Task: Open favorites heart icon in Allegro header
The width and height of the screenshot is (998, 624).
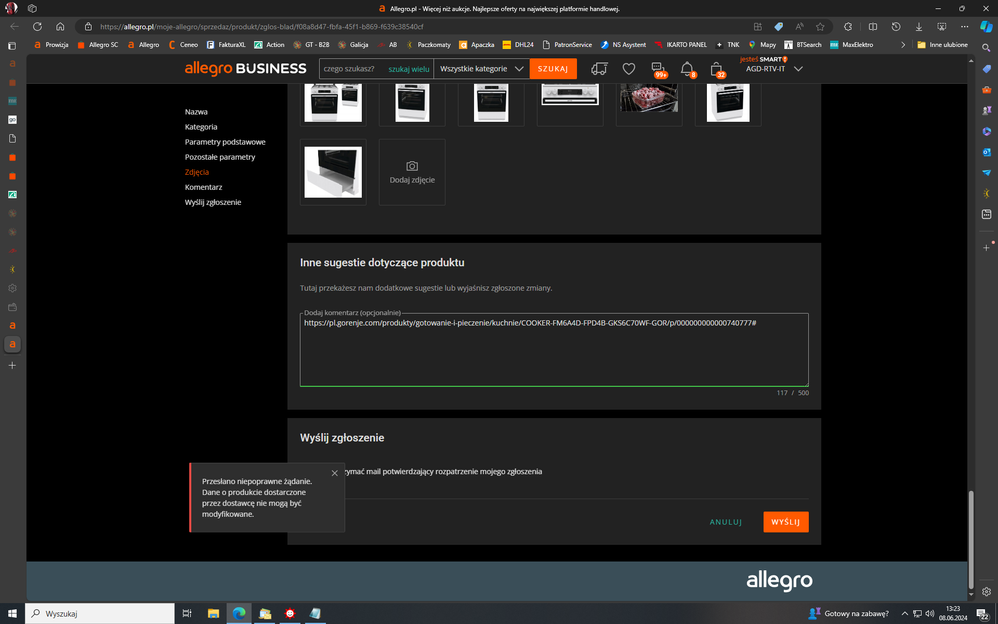Action: tap(629, 69)
